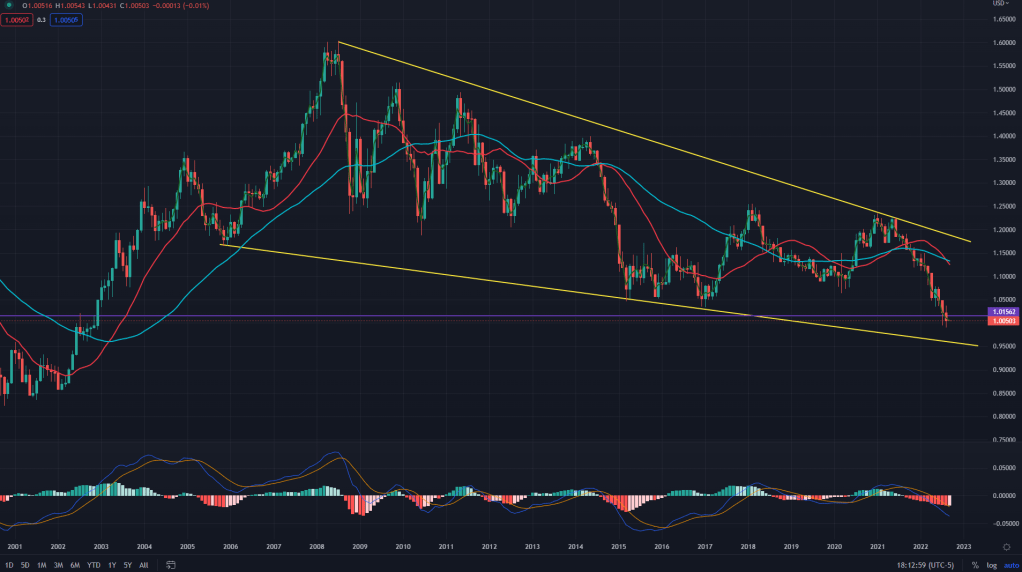
Task: Click the blue buy price 1.00505 button
Action: click(x=67, y=19)
